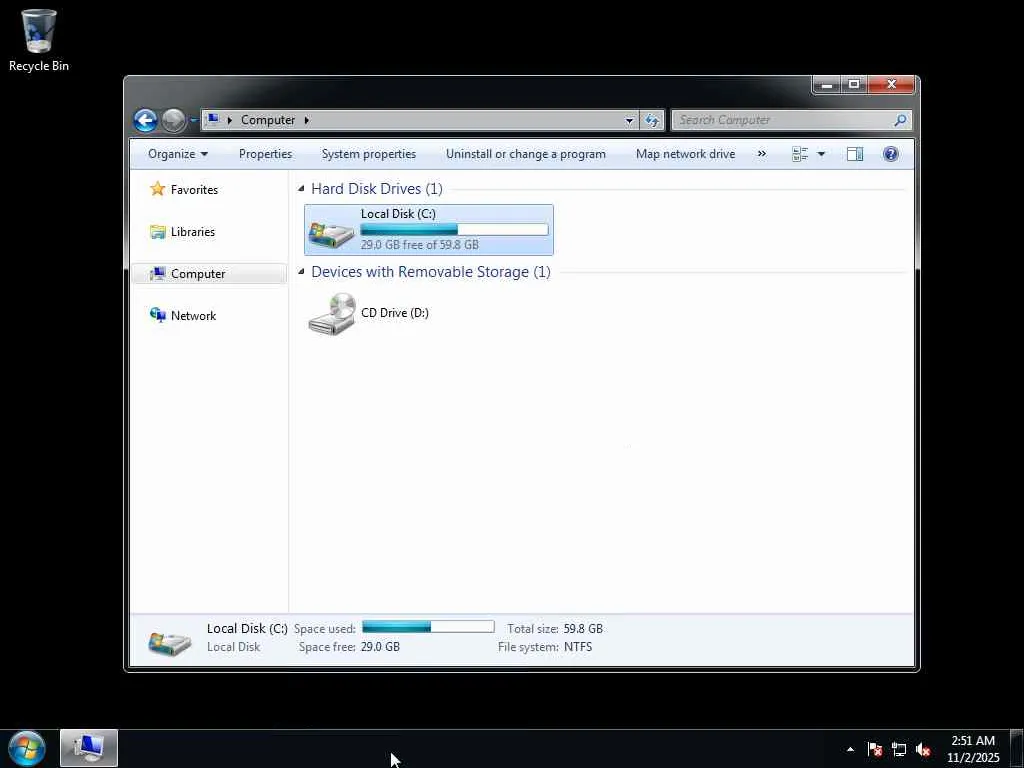This screenshot has height=768, width=1024.
Task: Click the Libraries folder icon
Action: point(157,232)
